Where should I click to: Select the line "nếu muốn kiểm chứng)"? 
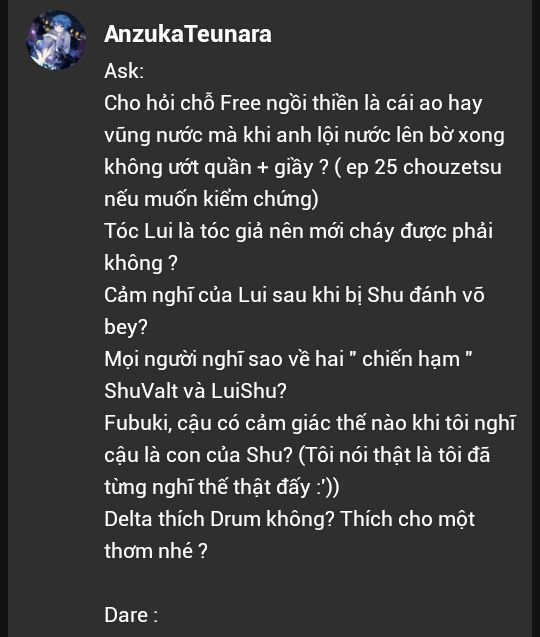pyautogui.click(x=211, y=199)
